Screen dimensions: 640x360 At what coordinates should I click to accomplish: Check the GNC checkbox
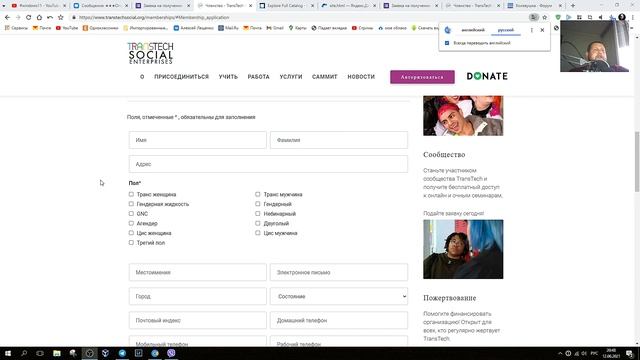point(131,213)
